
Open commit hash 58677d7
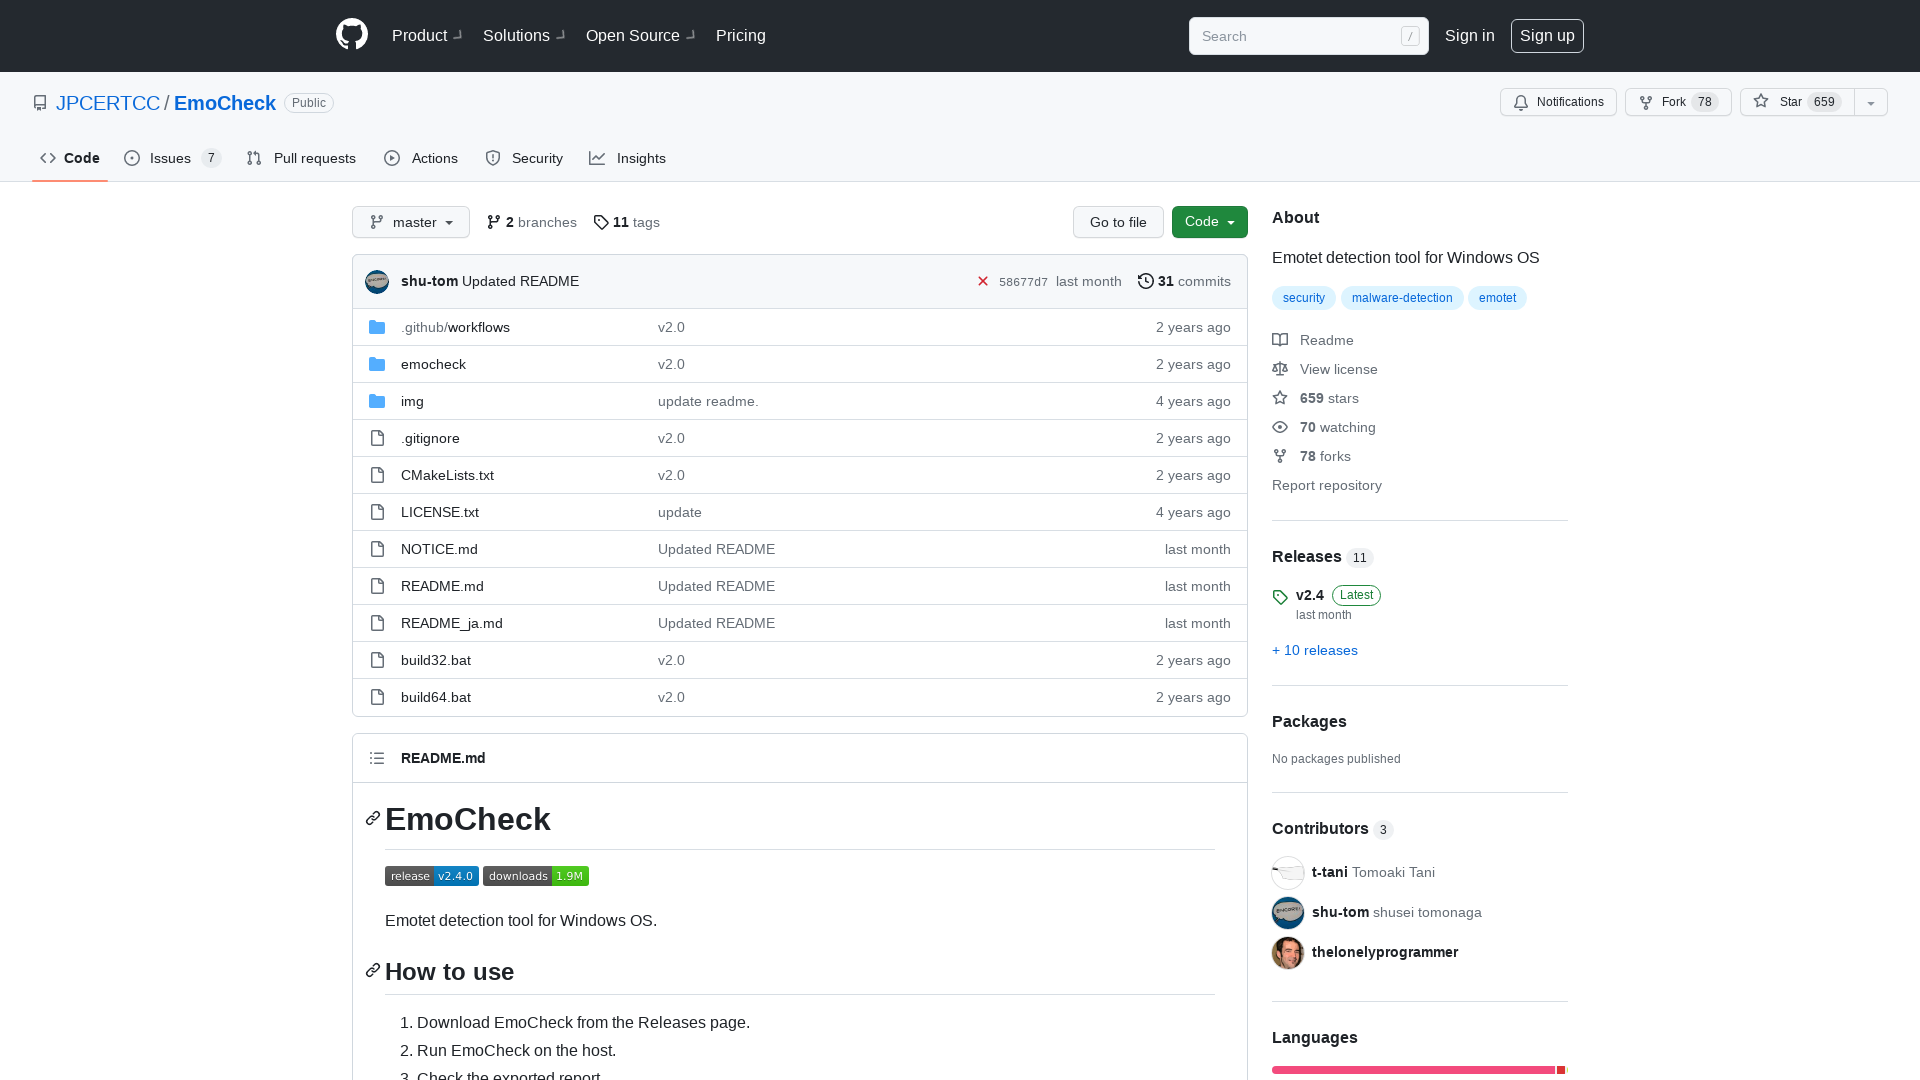coord(1023,282)
